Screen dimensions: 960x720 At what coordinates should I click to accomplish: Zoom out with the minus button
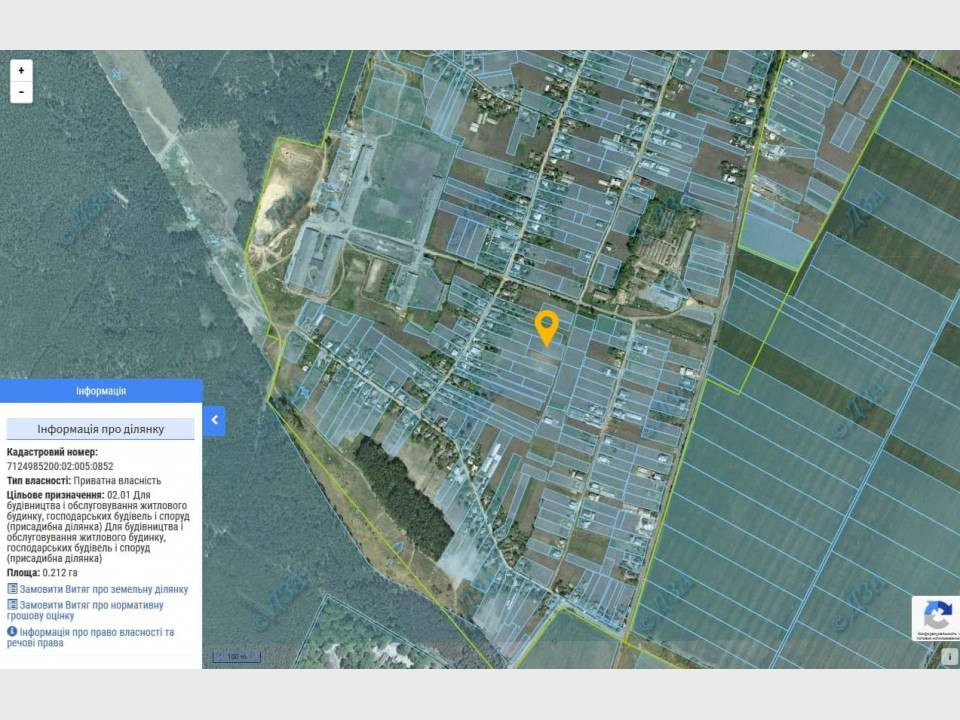coord(21,92)
